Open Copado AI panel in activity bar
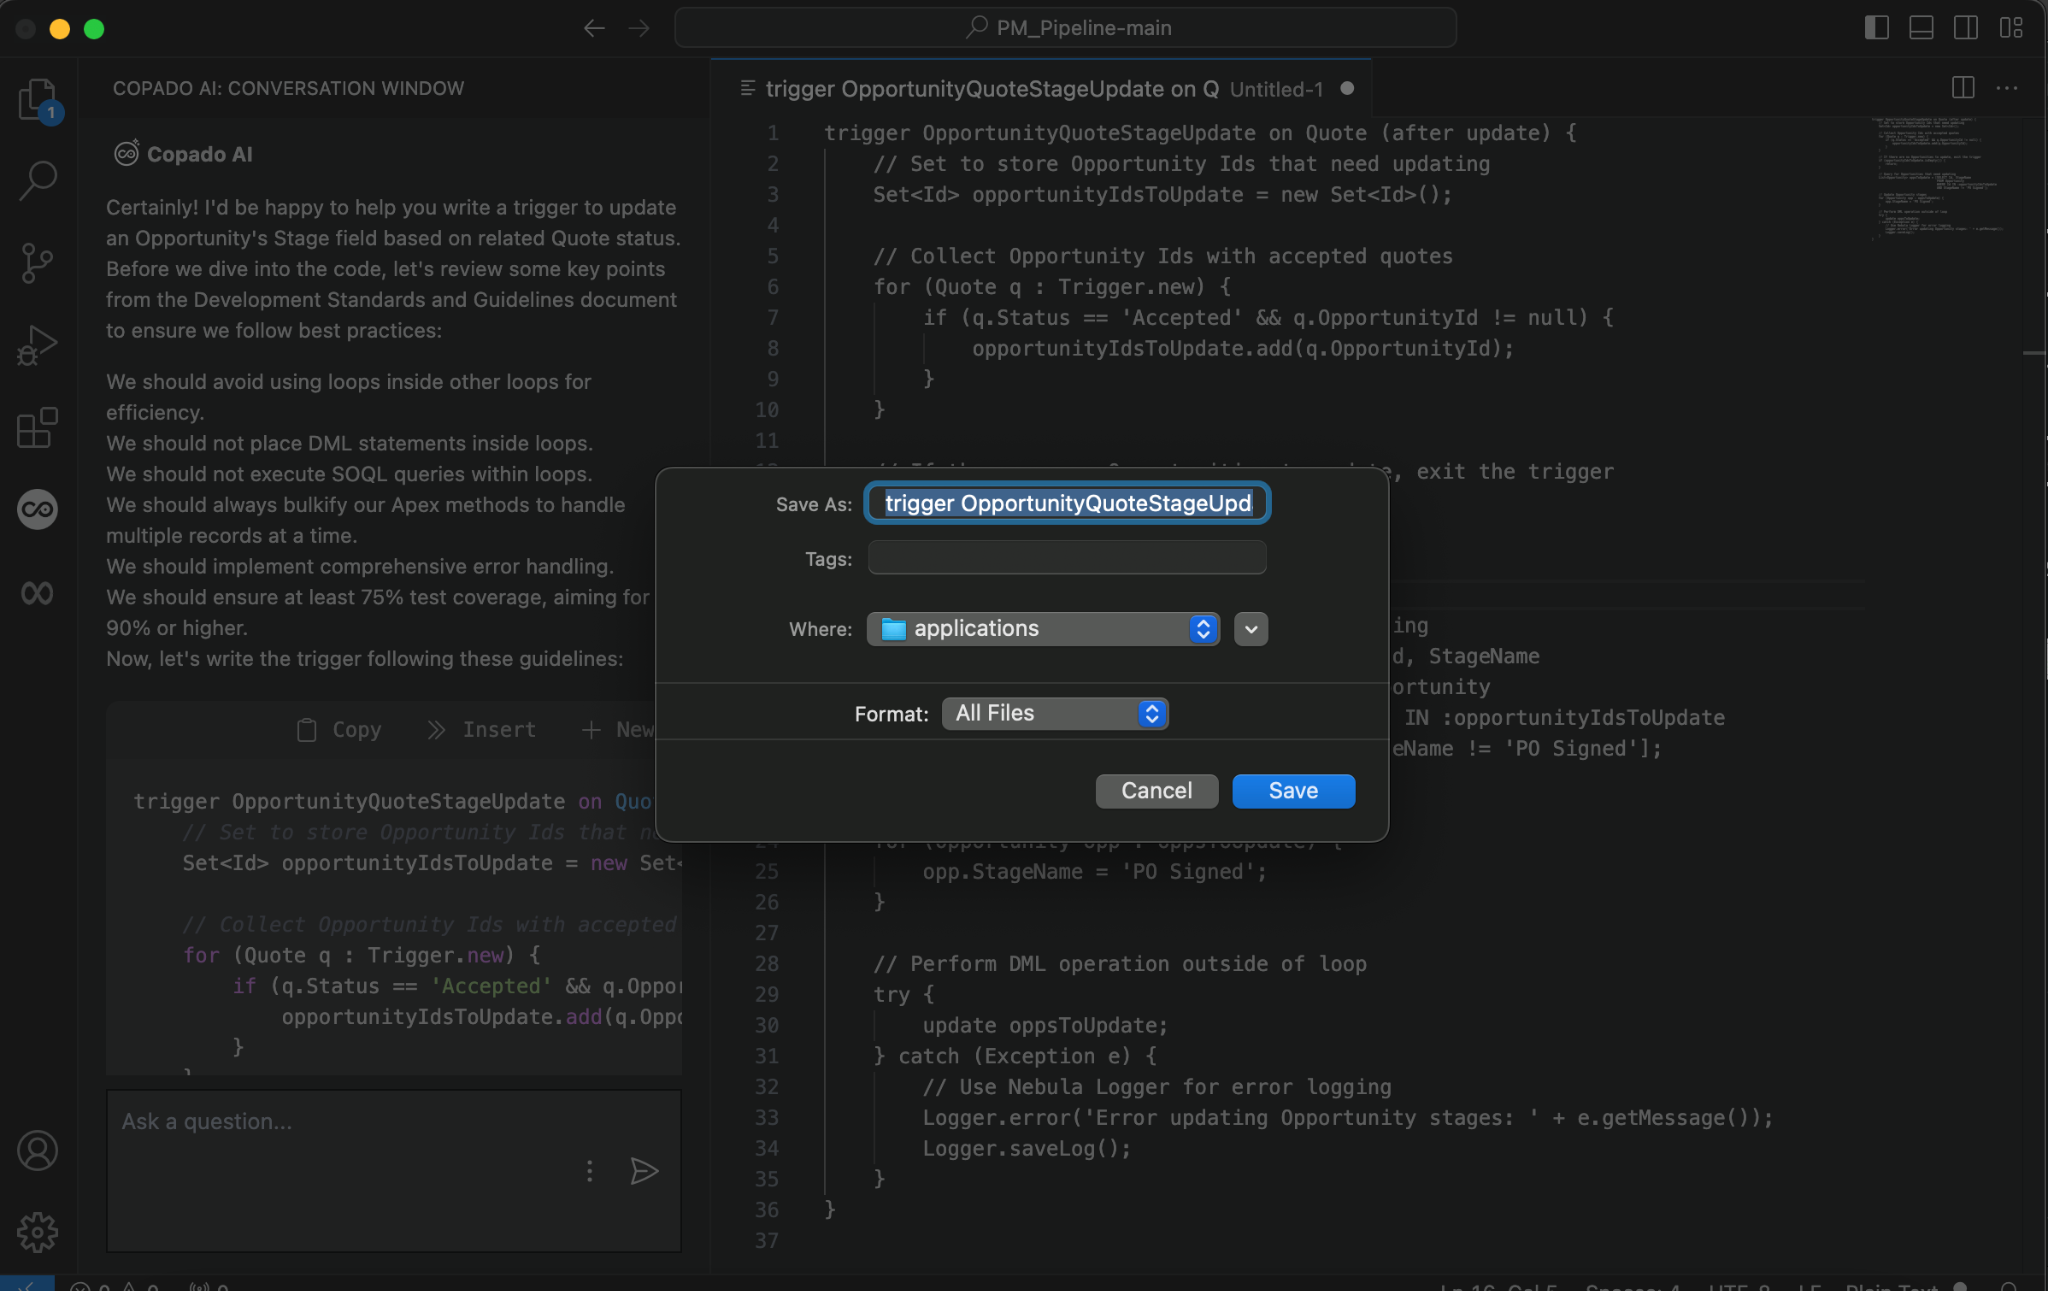2048x1291 pixels. (37, 510)
